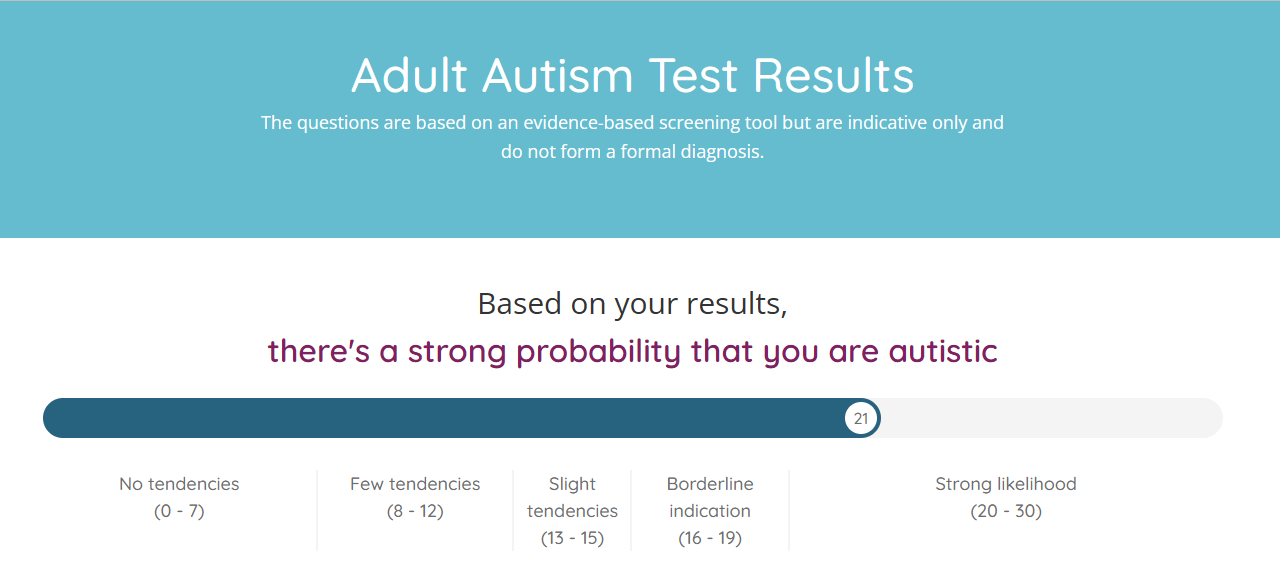Select the "Borderline indication" category label
1280x577 pixels.
710,497
